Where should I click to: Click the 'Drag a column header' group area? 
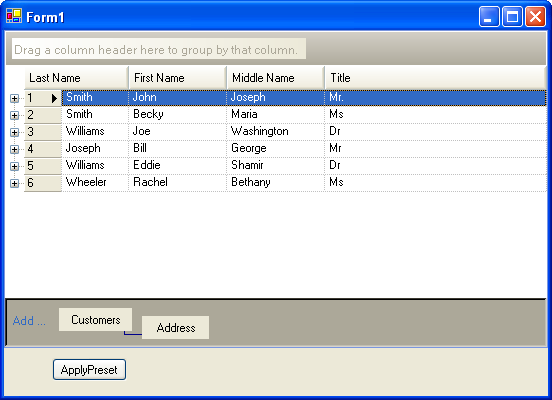coord(159,49)
